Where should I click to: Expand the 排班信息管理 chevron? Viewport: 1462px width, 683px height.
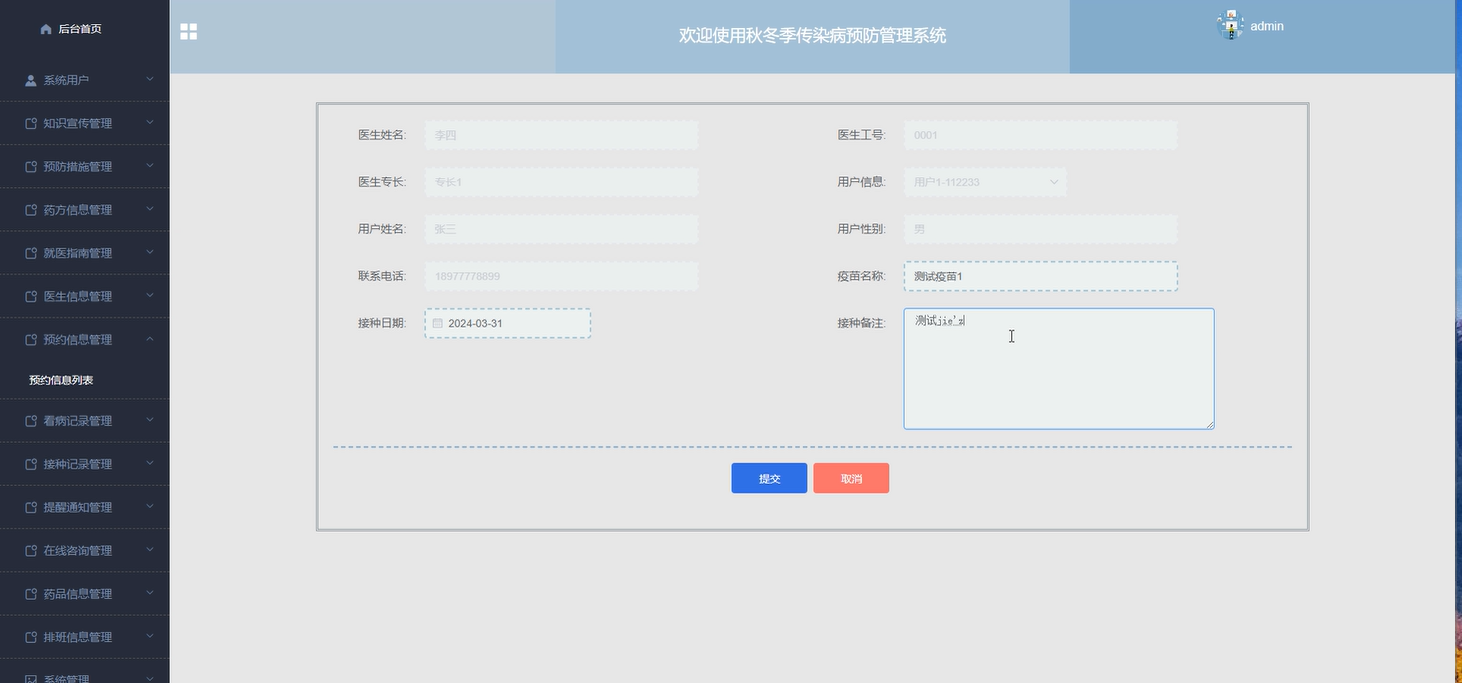click(x=150, y=636)
